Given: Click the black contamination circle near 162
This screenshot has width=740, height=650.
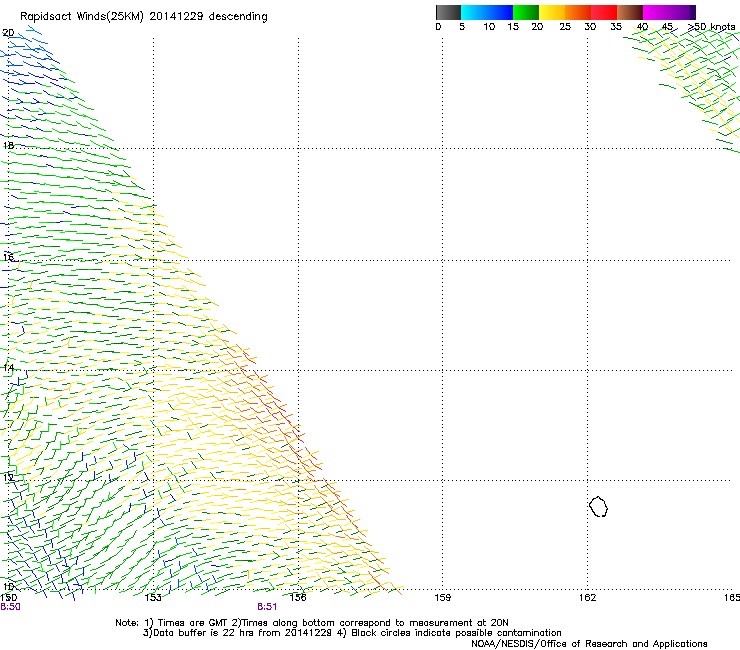Looking at the screenshot, I should tap(598, 506).
